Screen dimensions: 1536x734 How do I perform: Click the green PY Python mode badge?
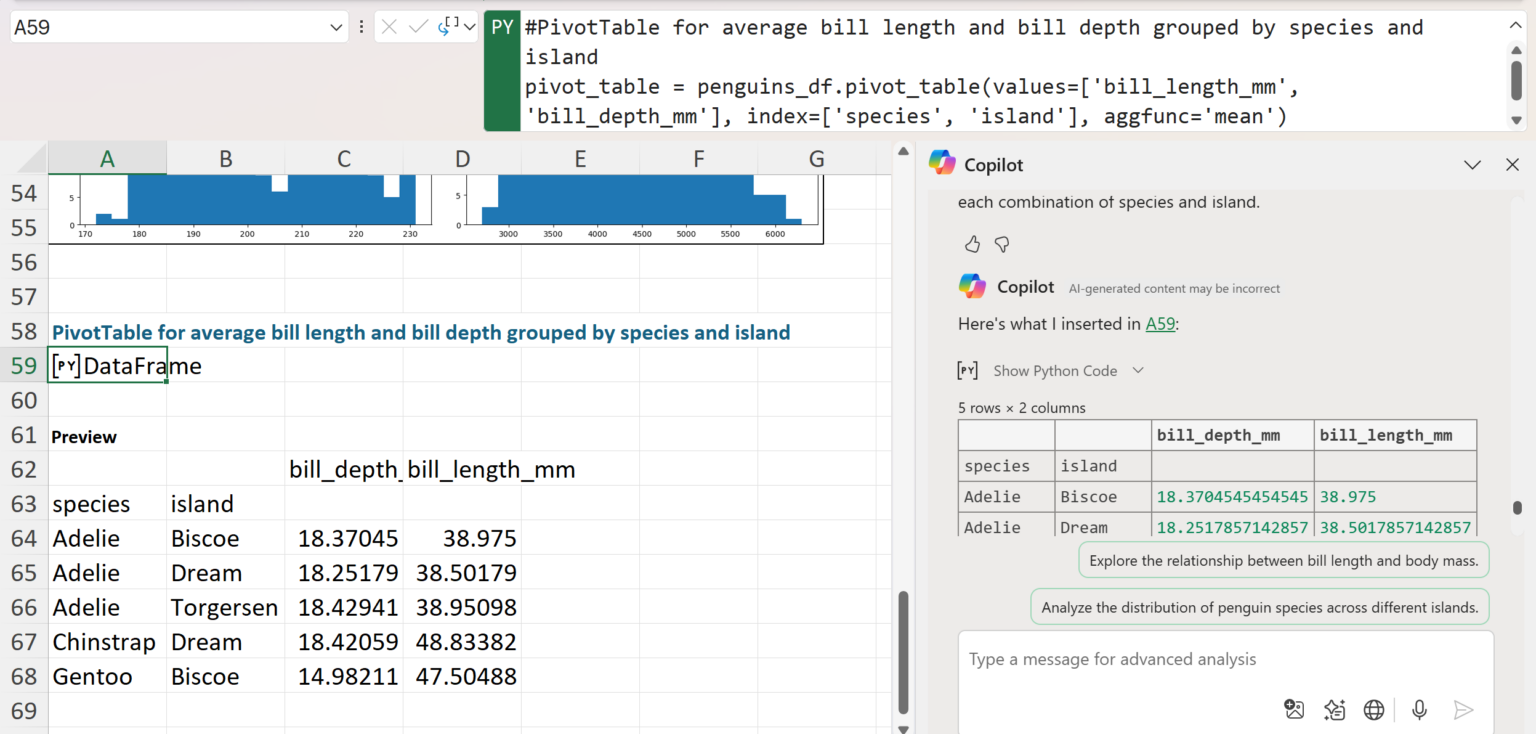[502, 27]
